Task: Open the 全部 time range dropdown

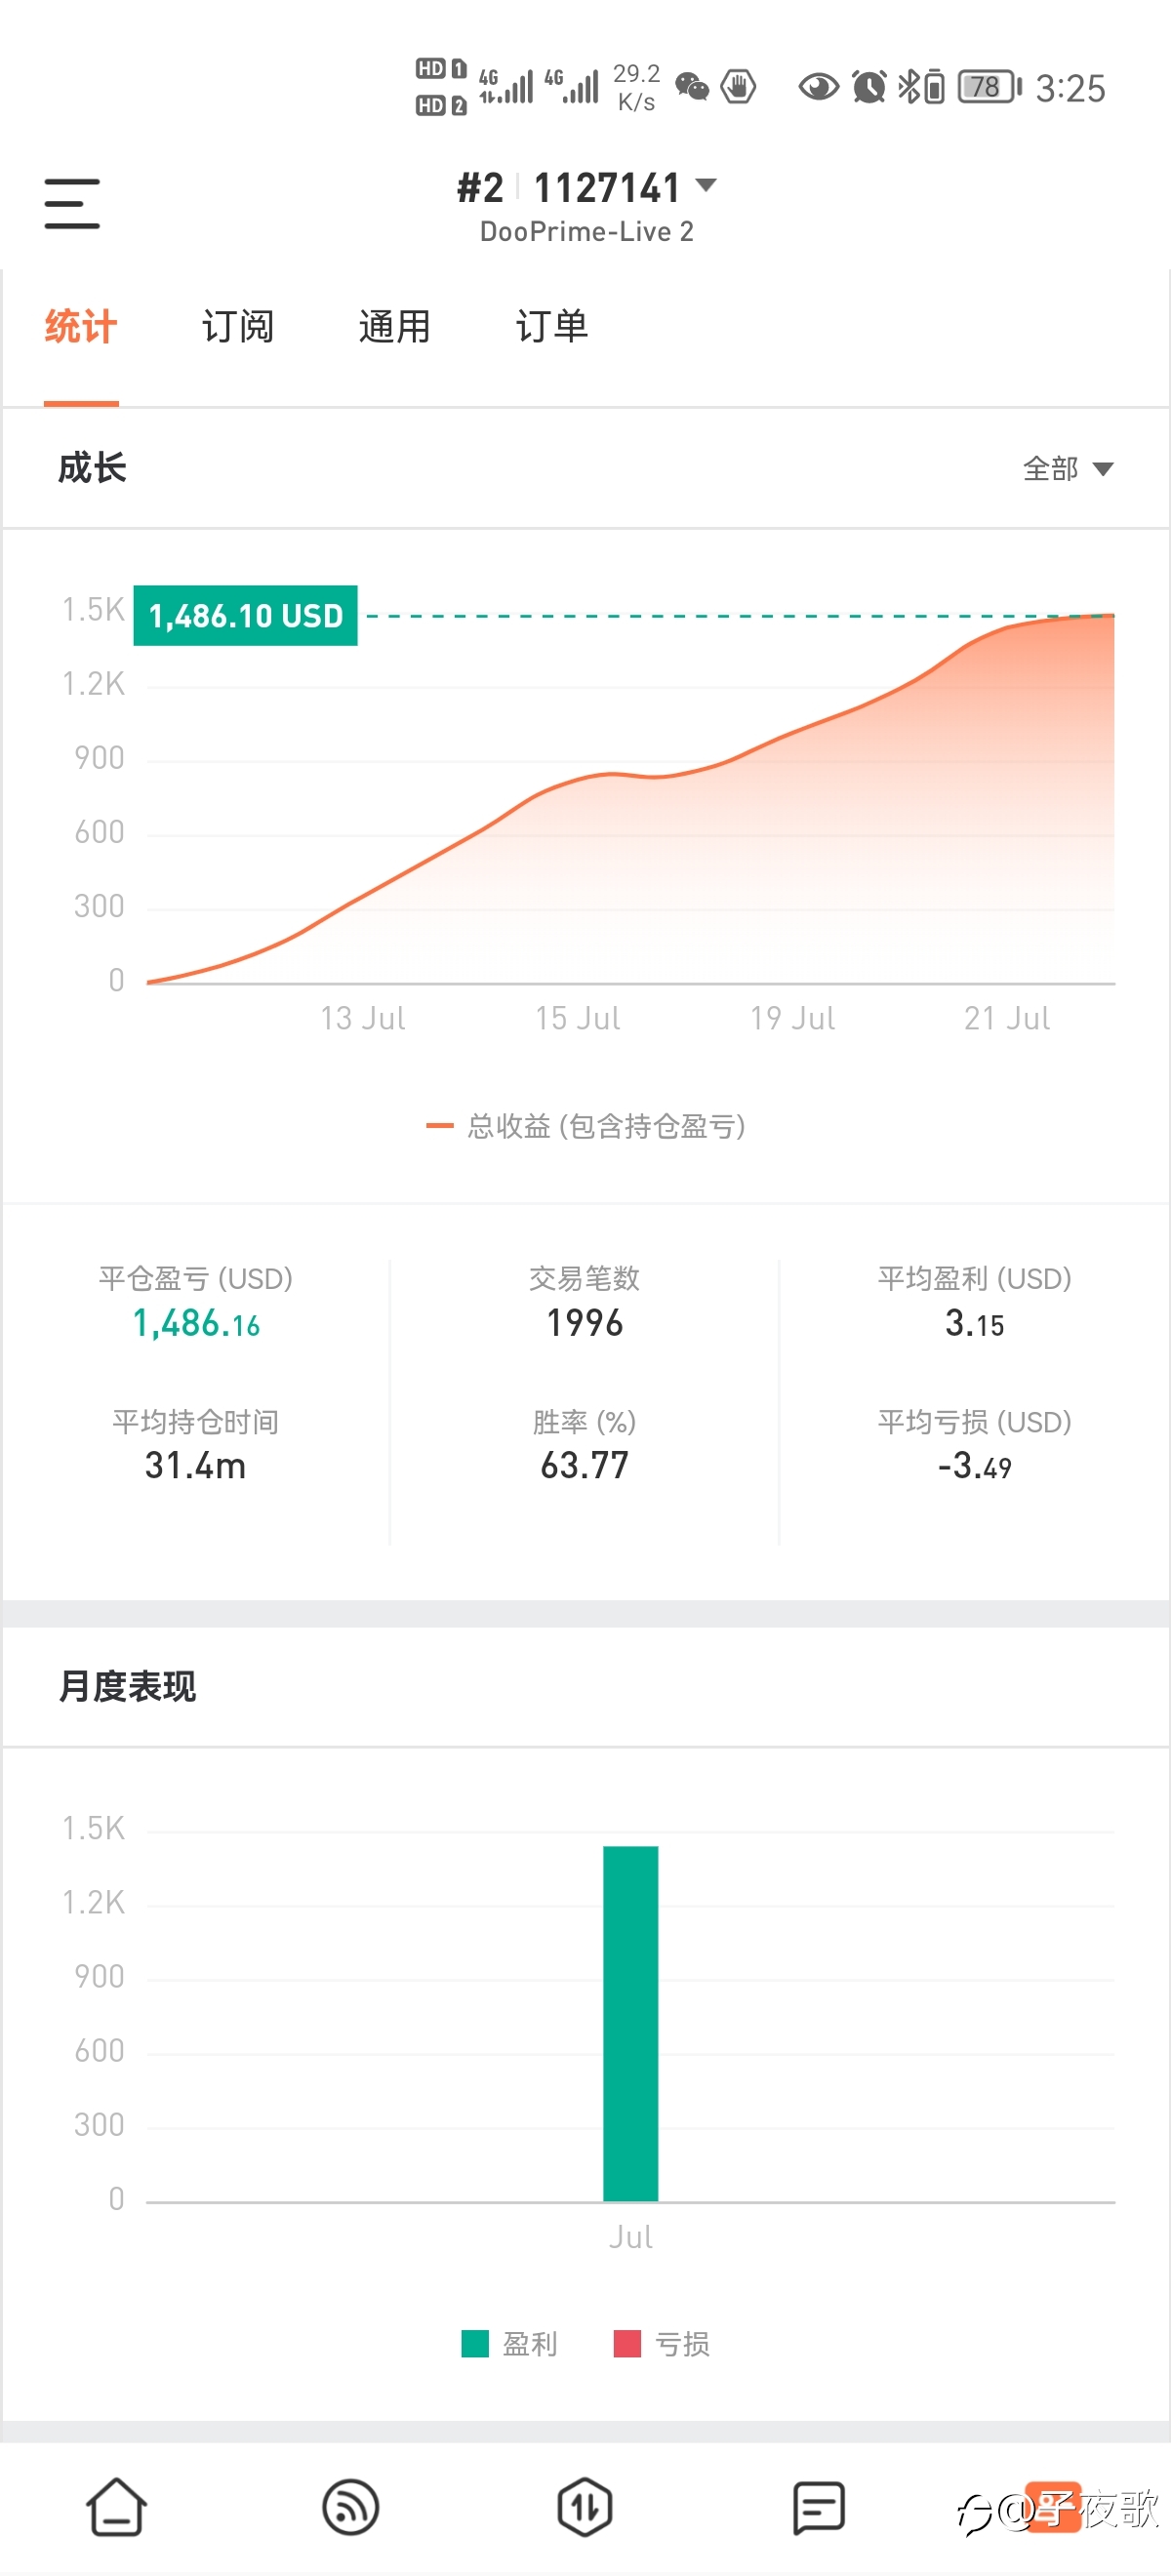Action: coord(1067,468)
